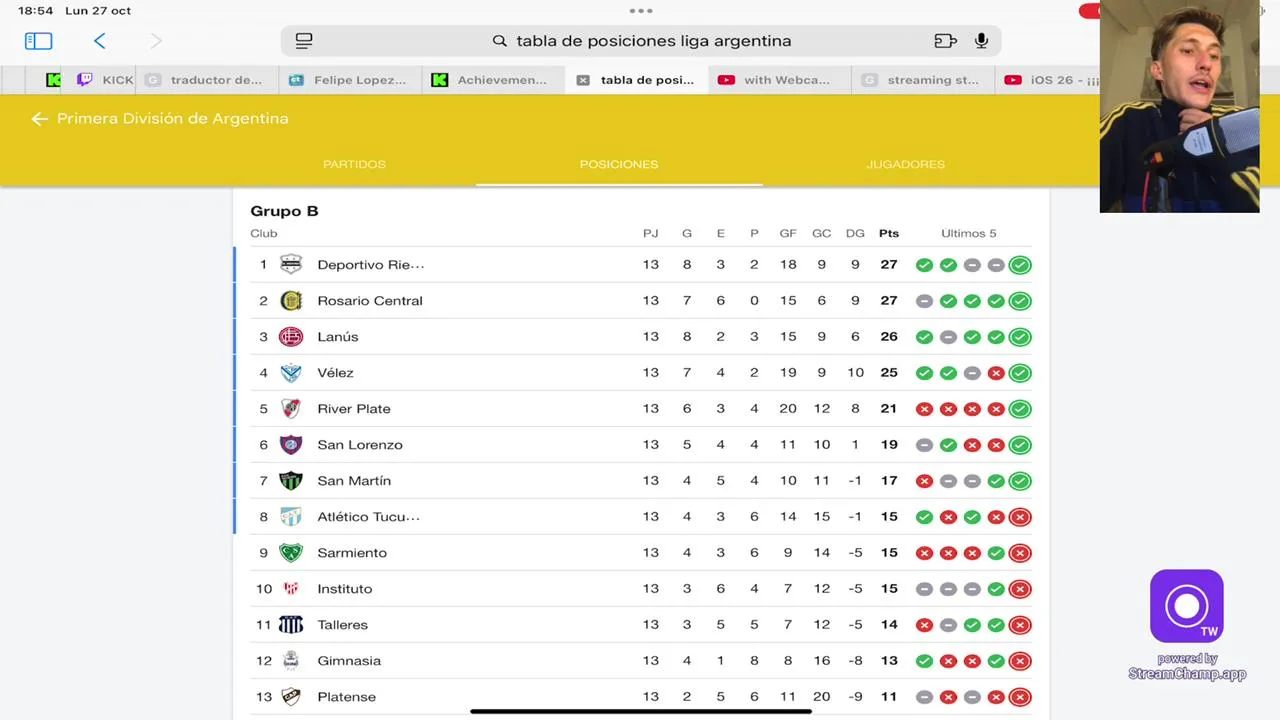This screenshot has height=720, width=1280.
Task: Select the streaming browser tab
Action: 932,80
